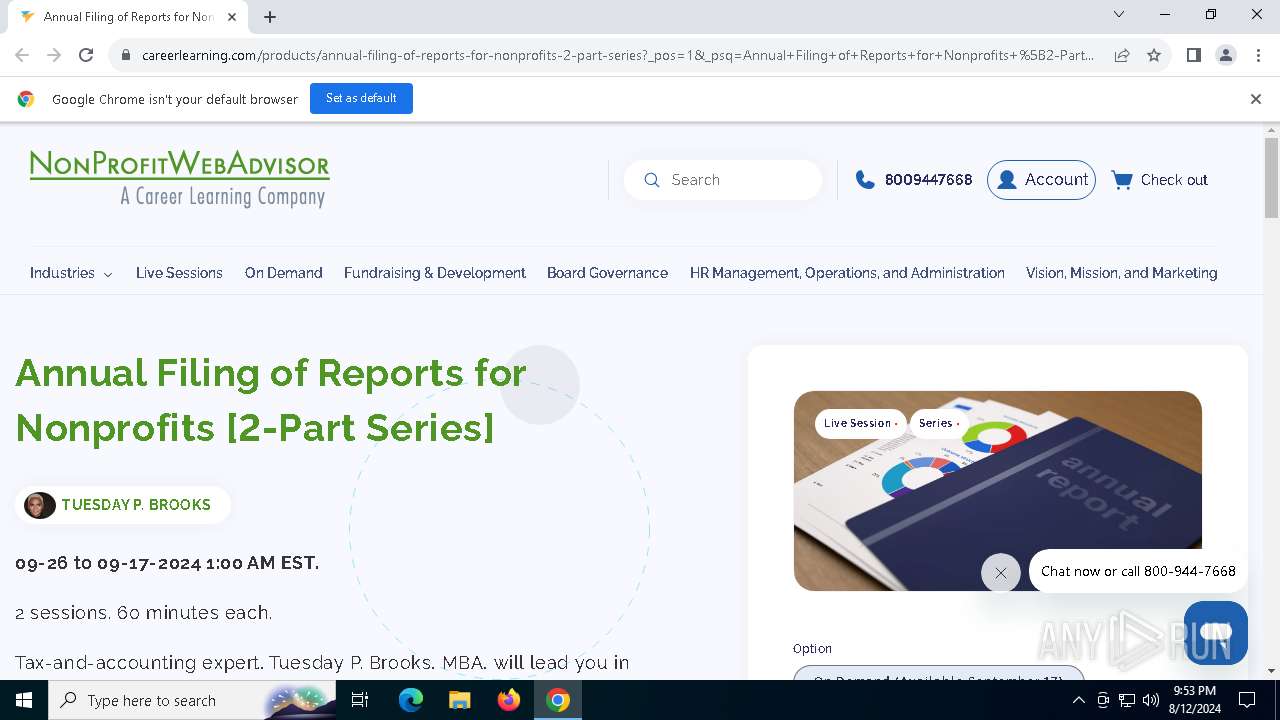Click Chrome icon in taskbar
This screenshot has width=1280, height=720.
pos(558,700)
